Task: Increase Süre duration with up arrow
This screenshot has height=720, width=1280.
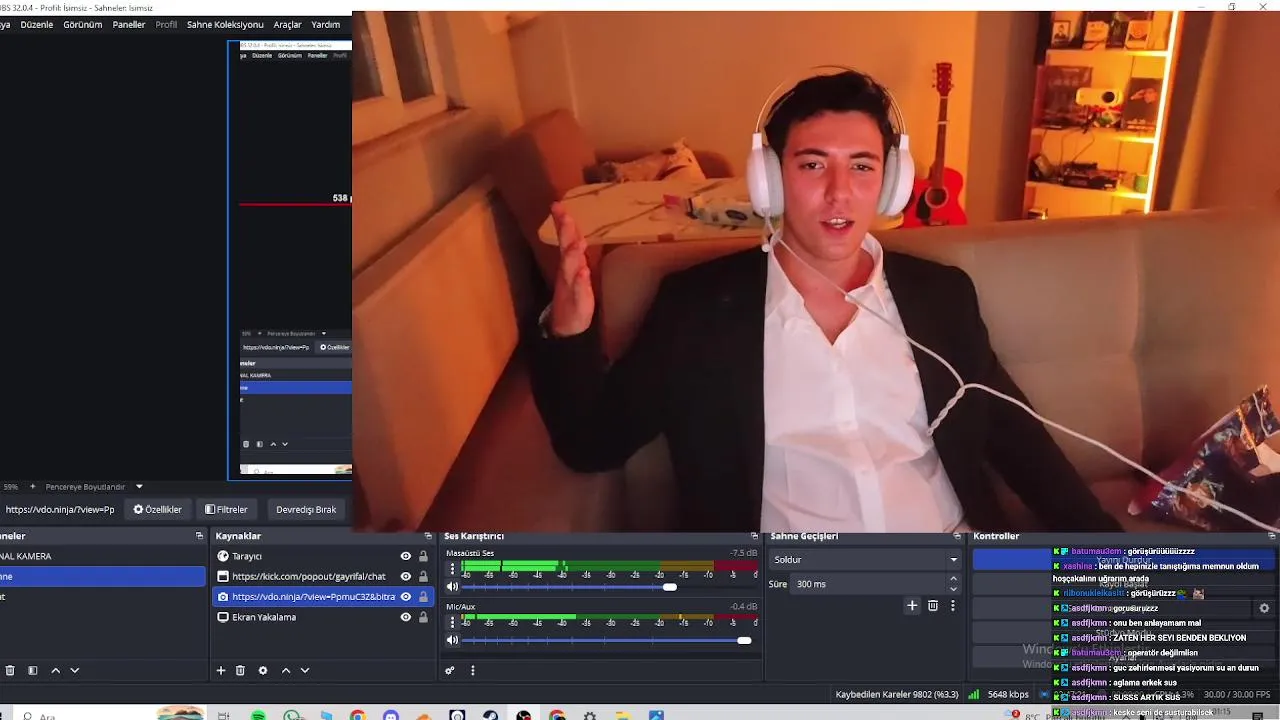Action: (953, 578)
